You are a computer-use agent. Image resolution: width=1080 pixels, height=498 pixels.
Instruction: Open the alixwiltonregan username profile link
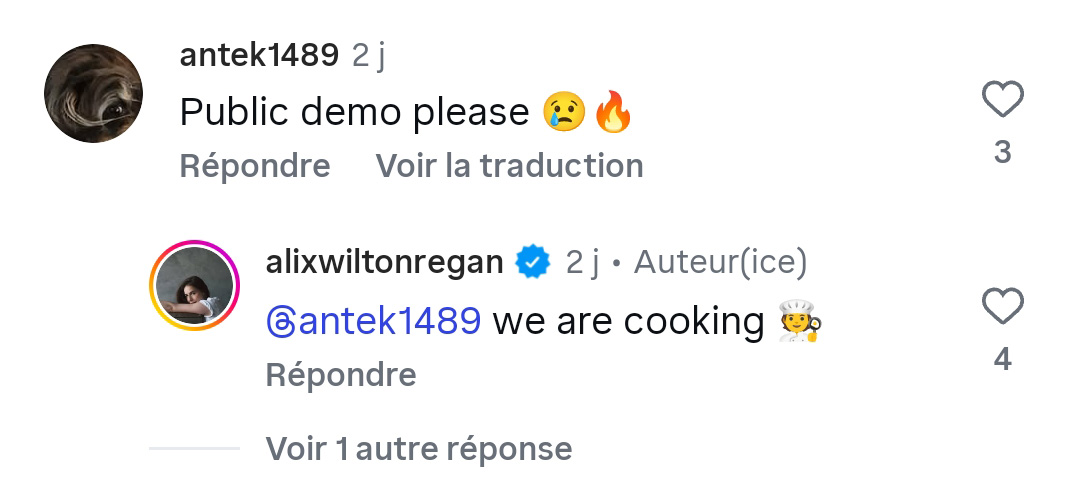tap(384, 262)
